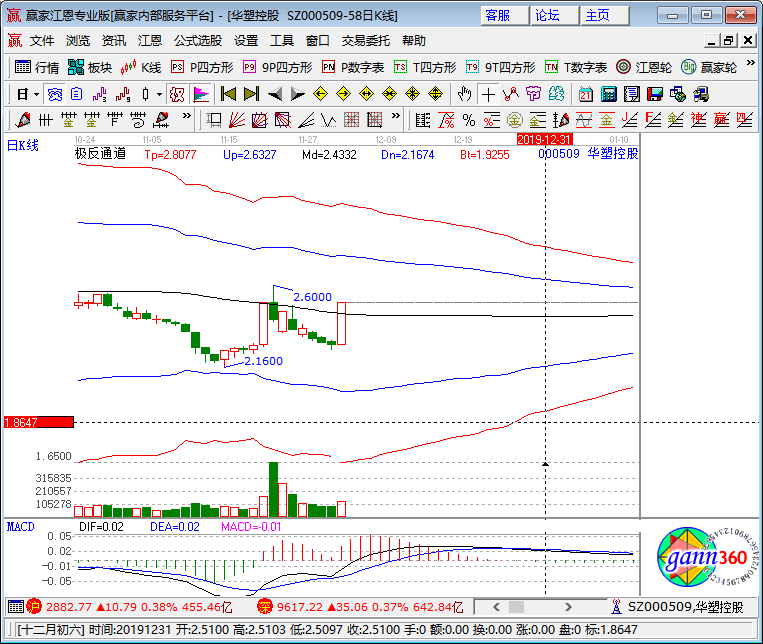763x644 pixels.
Task: Open the 文件 menu
Action: tap(42, 40)
